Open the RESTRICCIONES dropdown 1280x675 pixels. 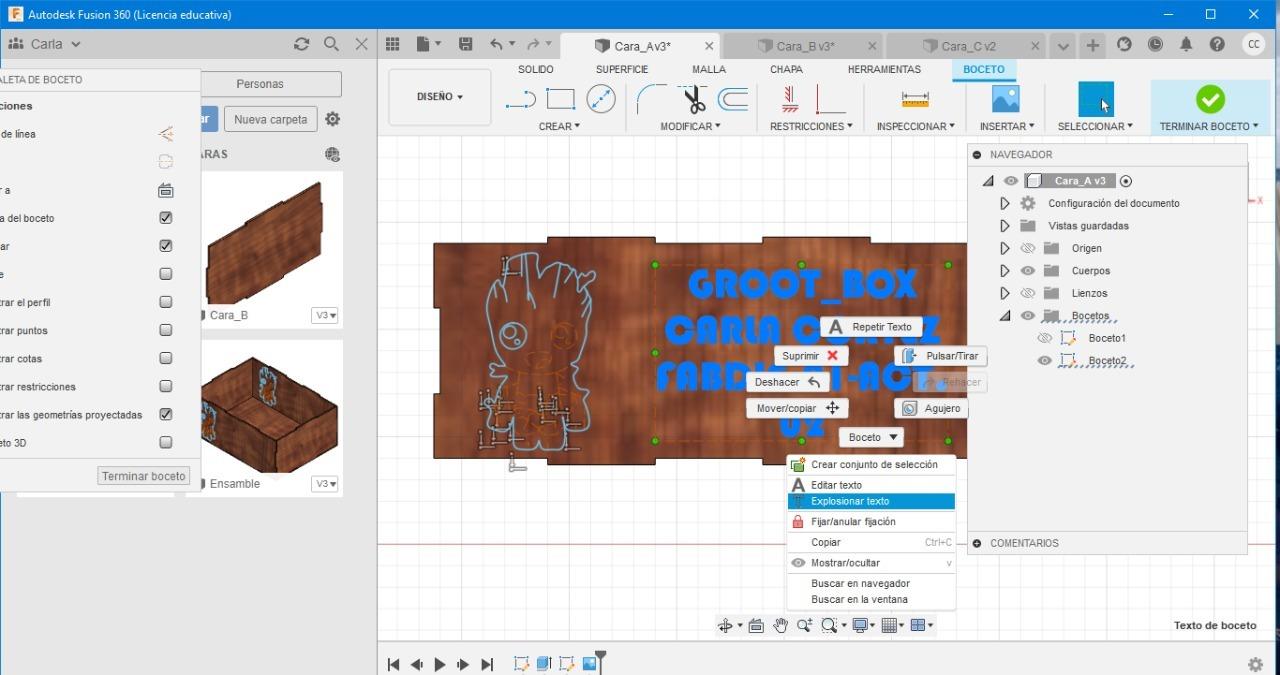[x=811, y=126]
